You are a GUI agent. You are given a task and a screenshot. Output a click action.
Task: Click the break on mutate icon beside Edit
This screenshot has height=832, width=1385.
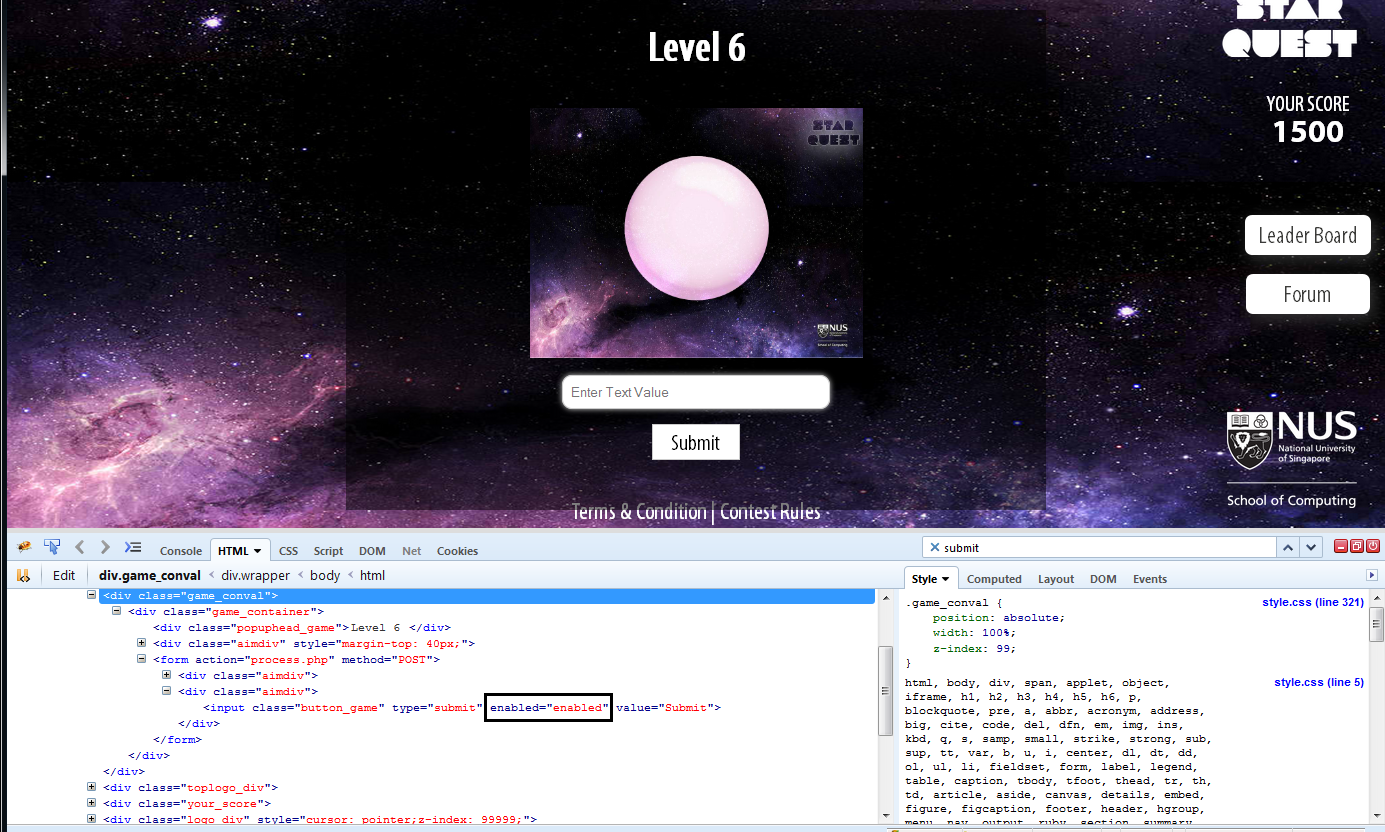click(x=23, y=575)
